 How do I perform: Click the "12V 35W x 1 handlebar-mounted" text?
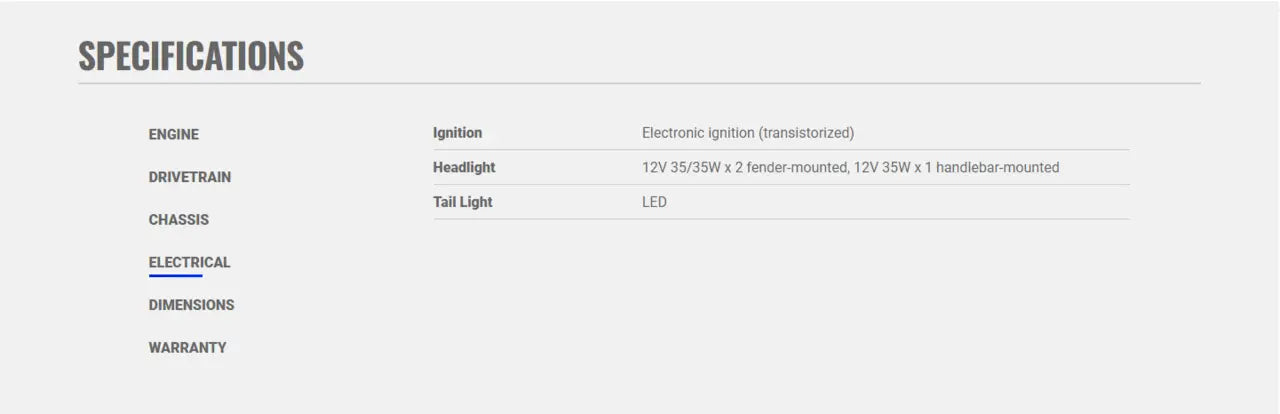pyautogui.click(x=957, y=167)
